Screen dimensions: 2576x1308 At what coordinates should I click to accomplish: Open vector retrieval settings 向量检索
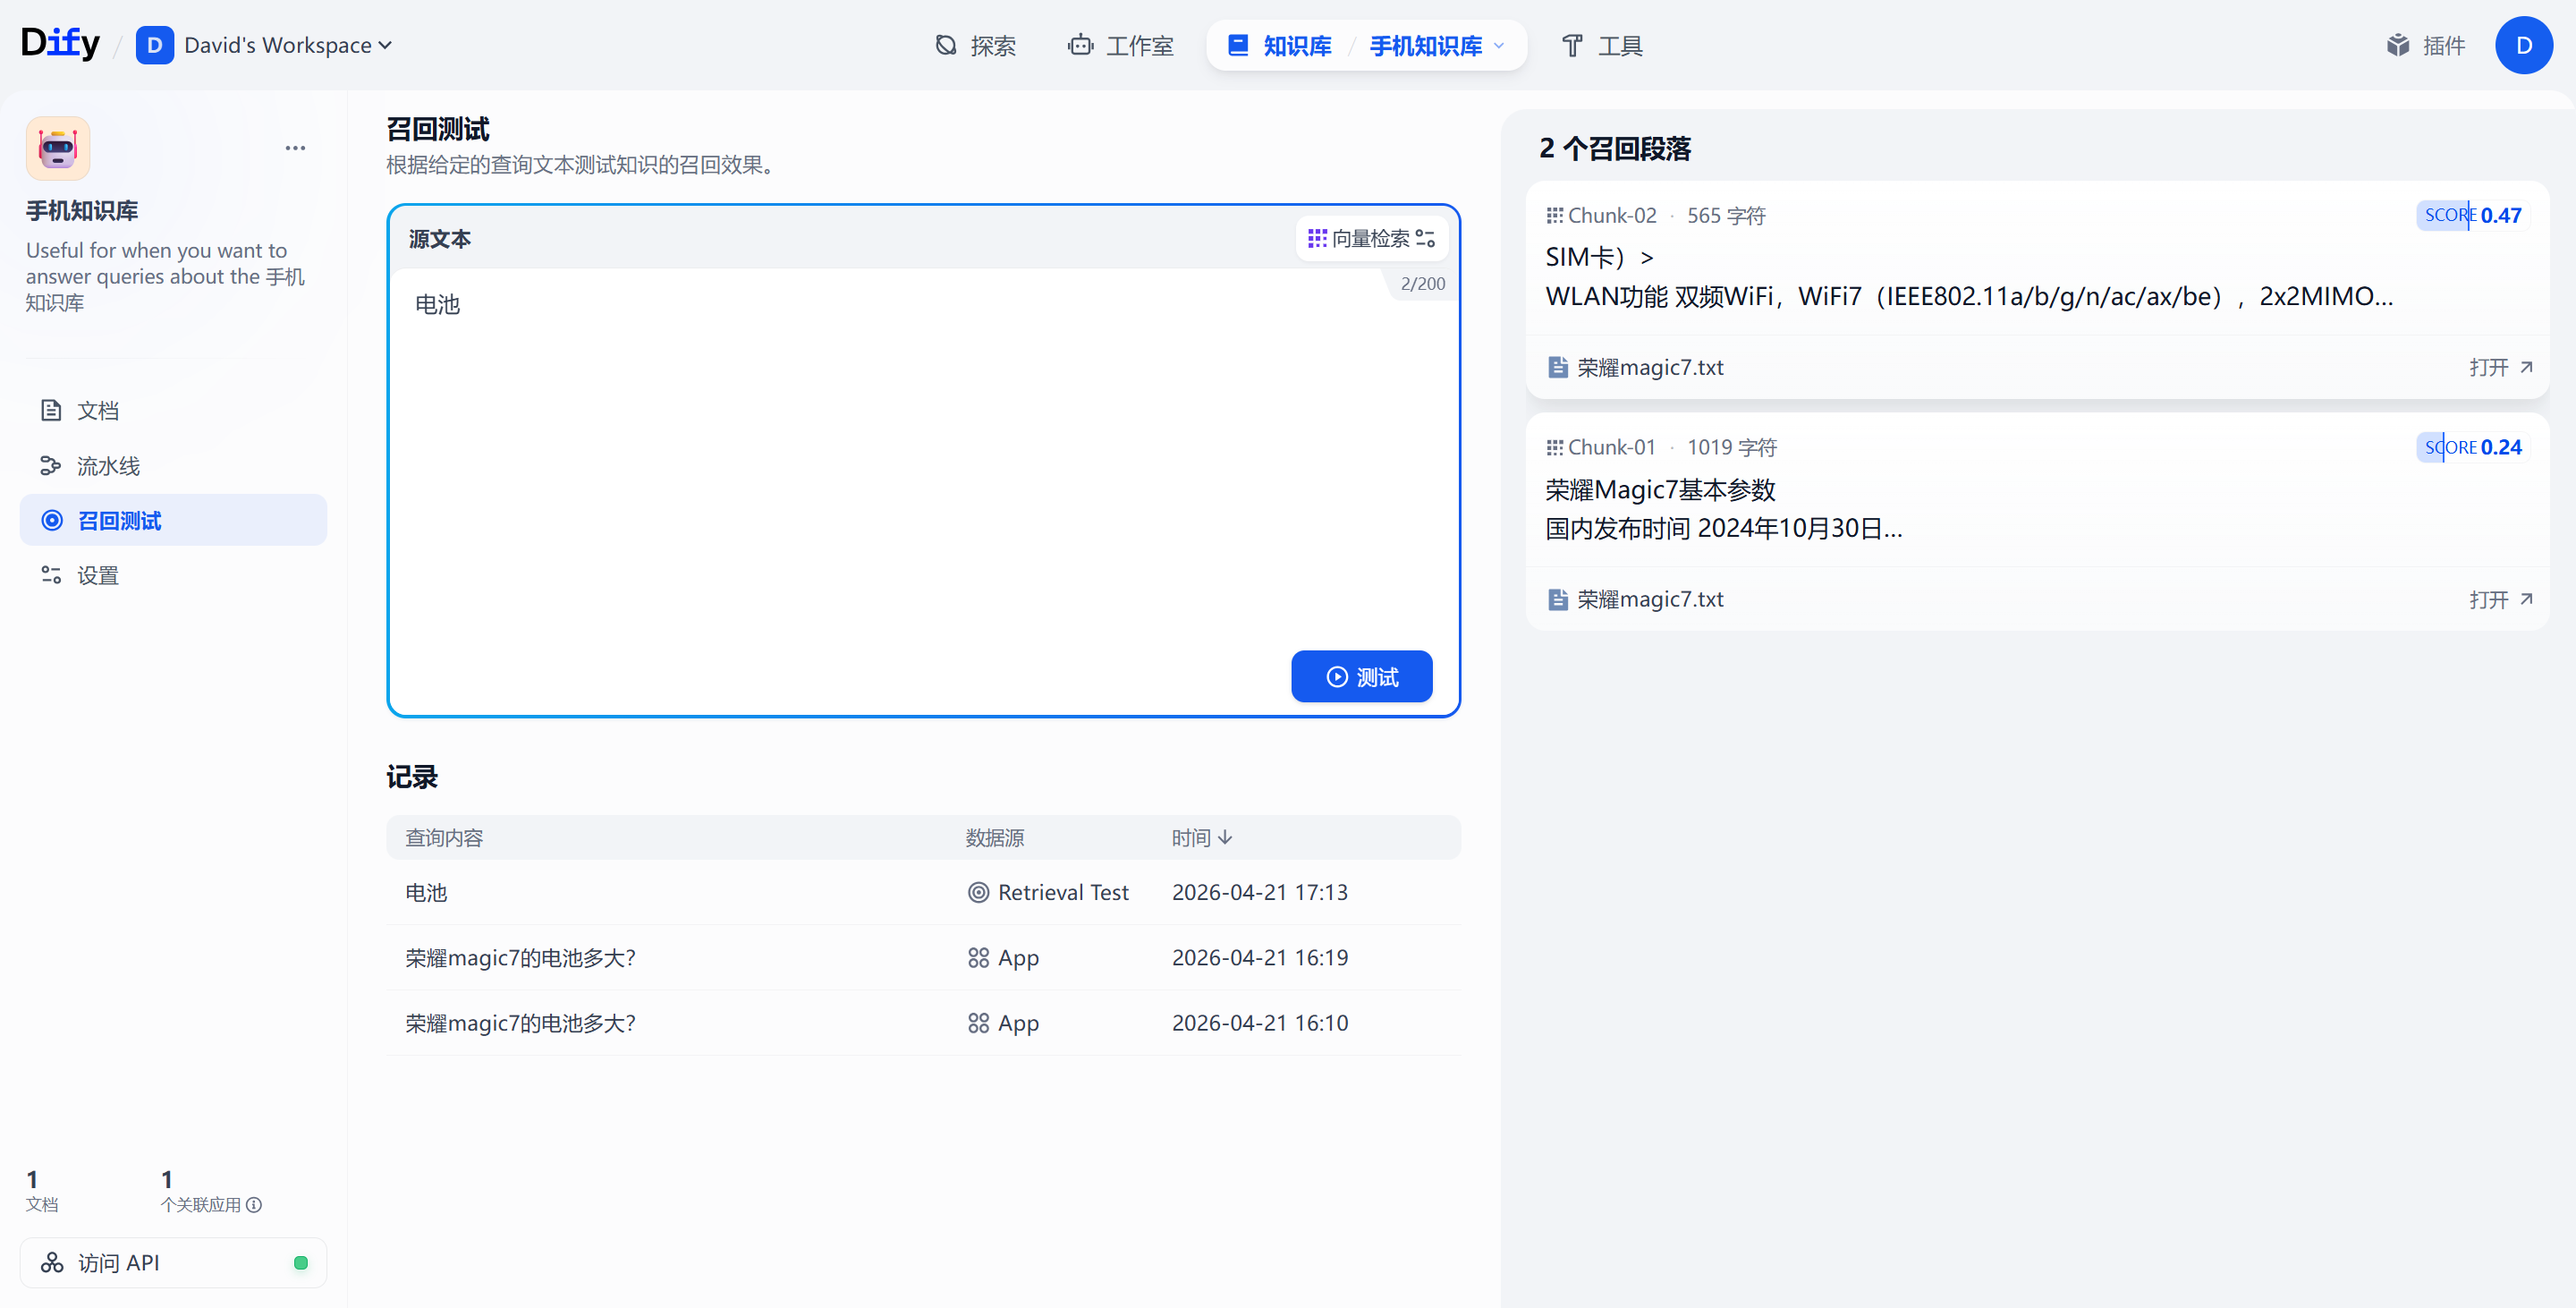point(1371,239)
